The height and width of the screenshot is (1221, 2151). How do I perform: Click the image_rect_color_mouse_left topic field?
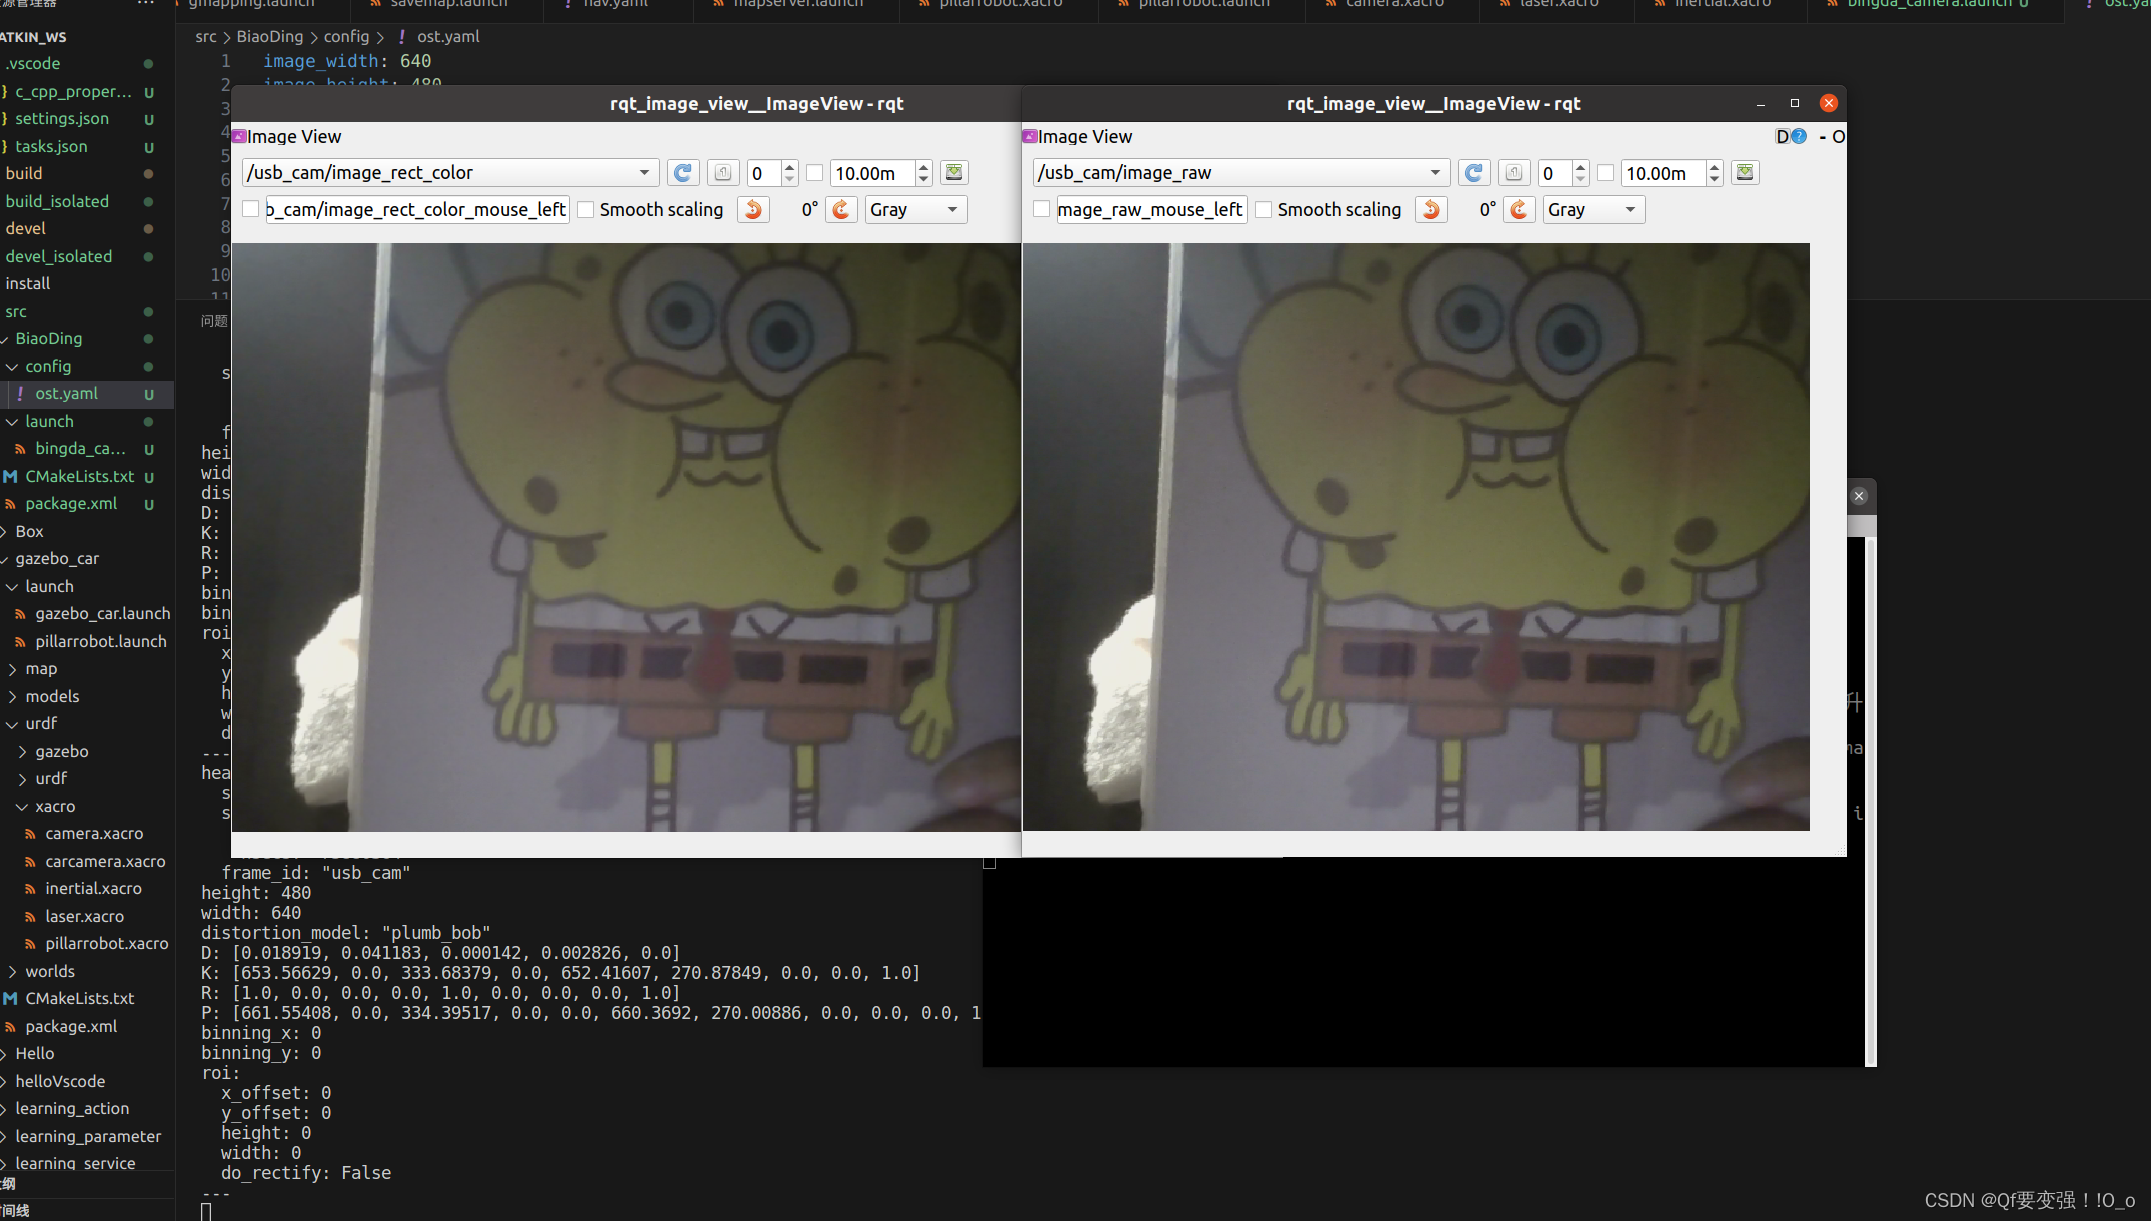click(x=418, y=209)
